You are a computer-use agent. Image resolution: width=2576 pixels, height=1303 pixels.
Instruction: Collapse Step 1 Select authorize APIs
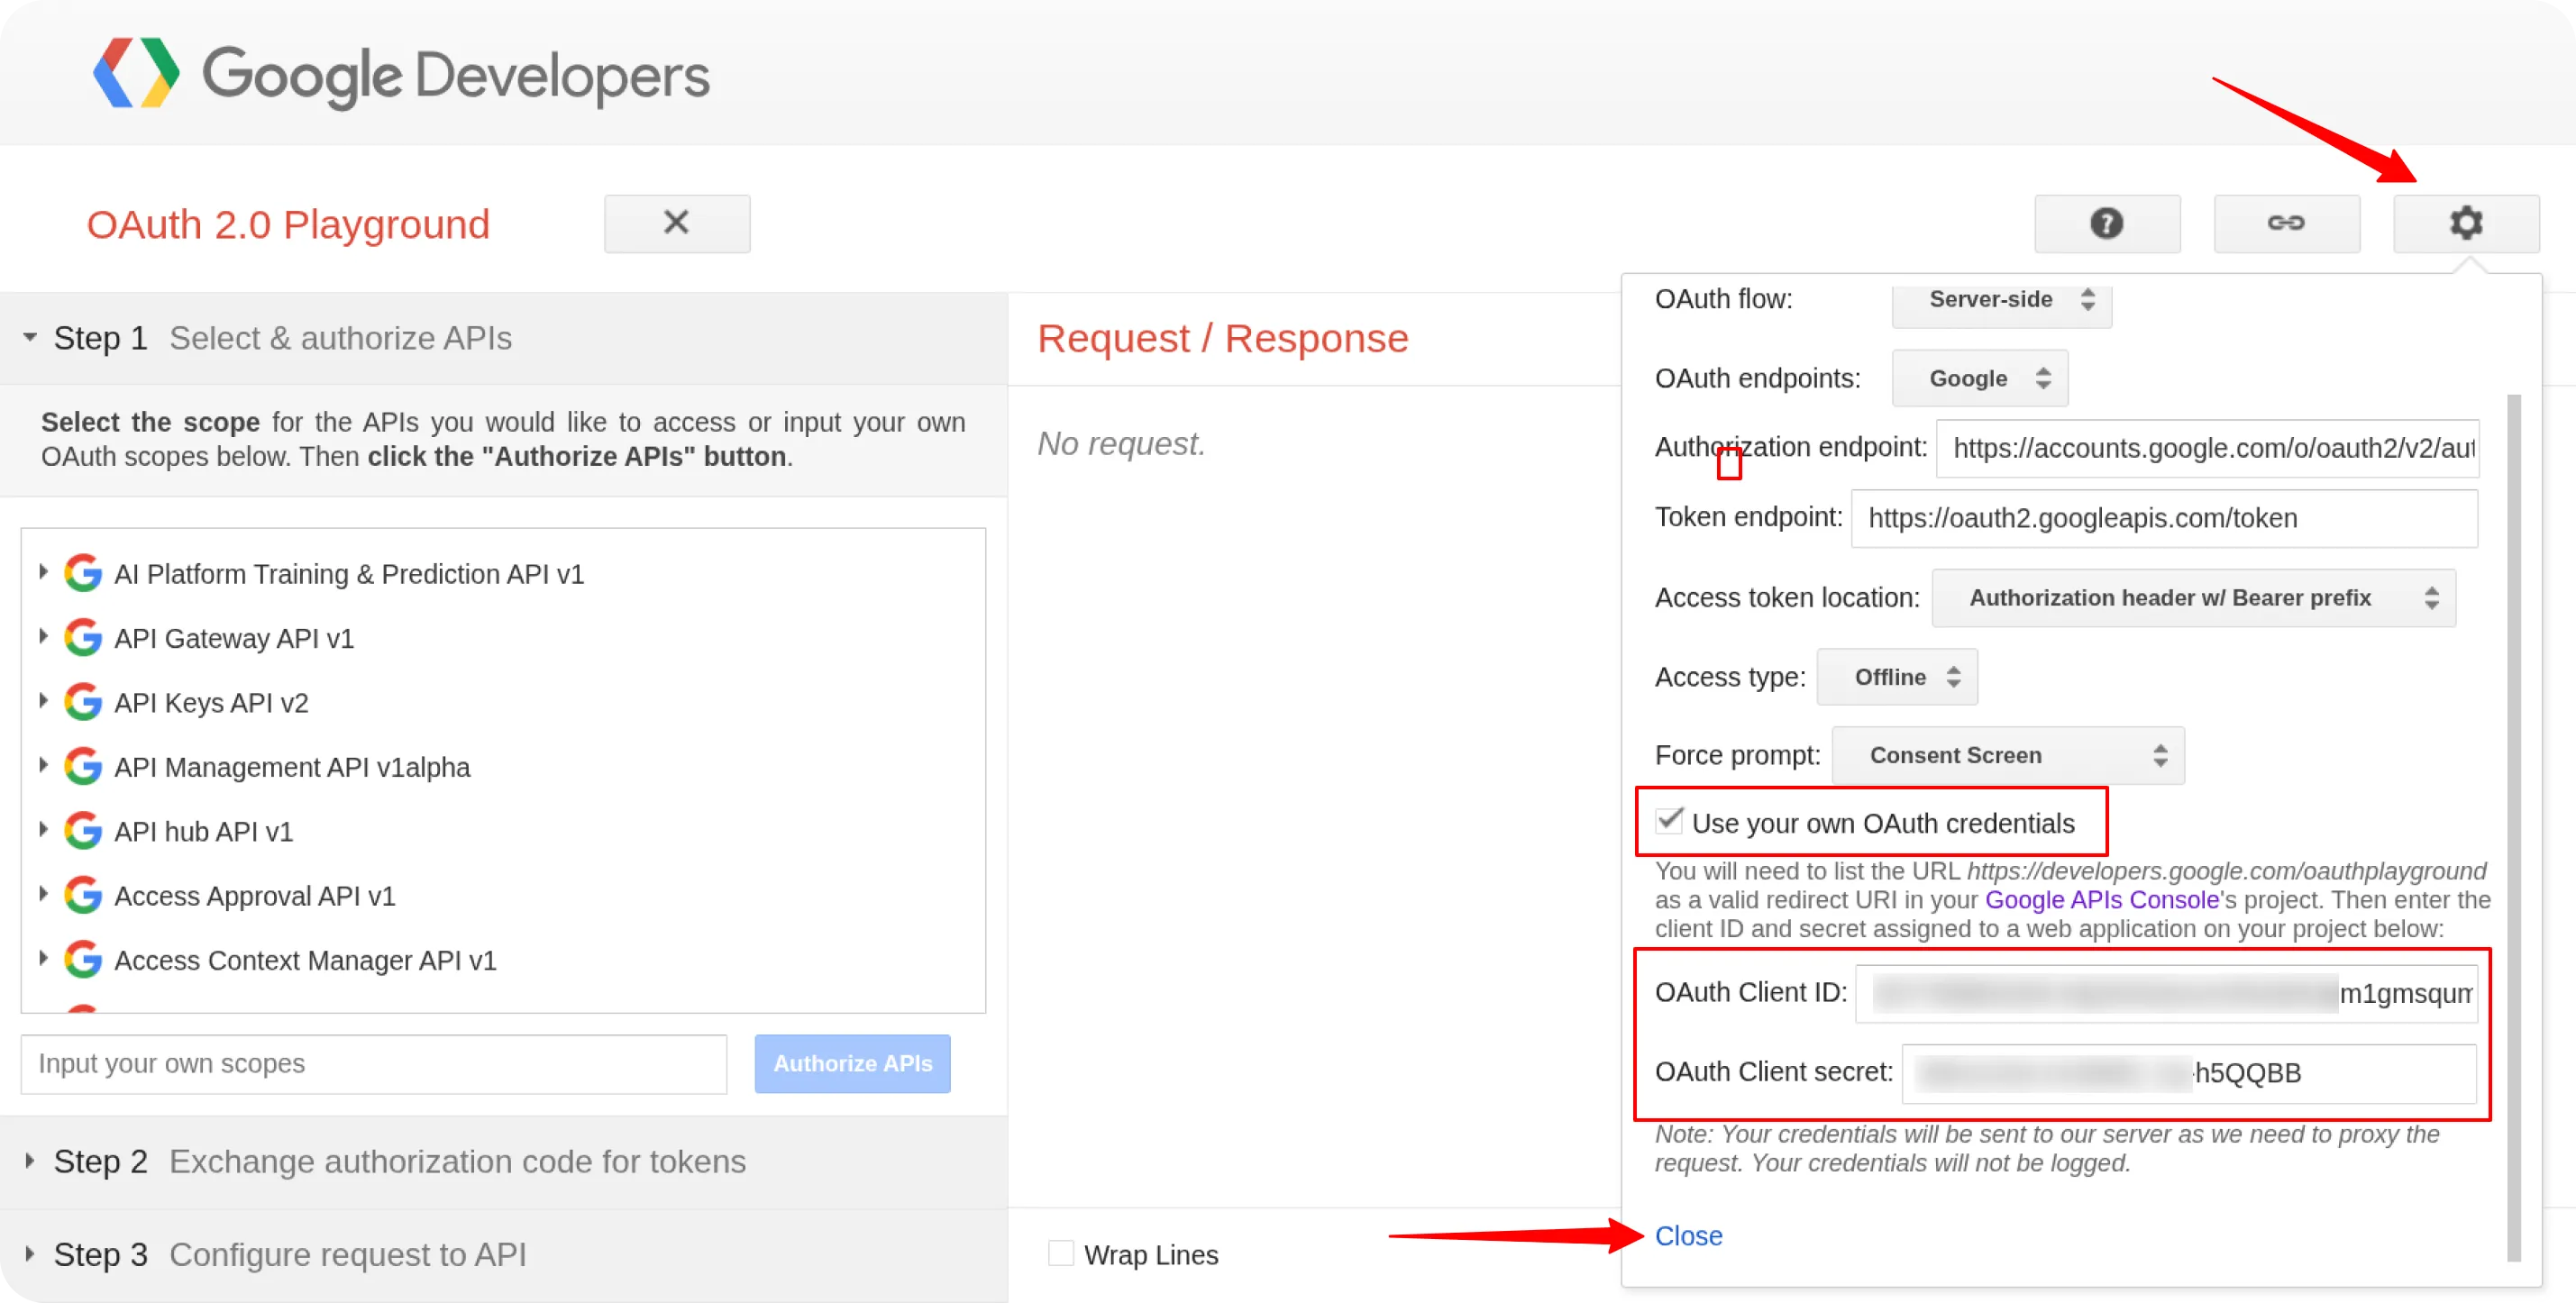click(x=27, y=338)
